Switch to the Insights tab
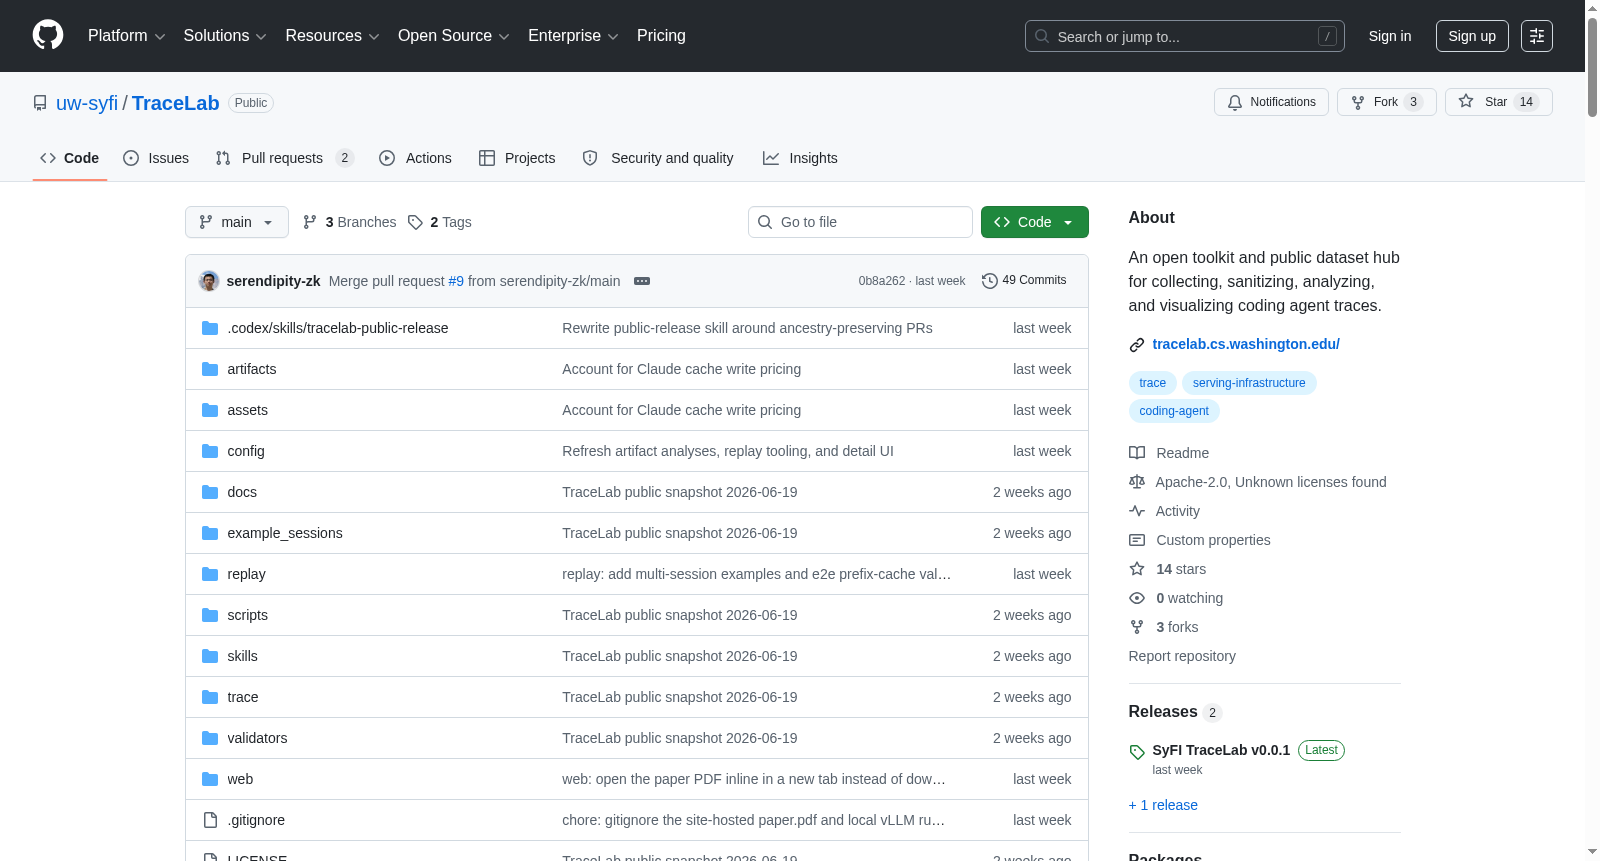The height and width of the screenshot is (861, 1600). pyautogui.click(x=800, y=158)
